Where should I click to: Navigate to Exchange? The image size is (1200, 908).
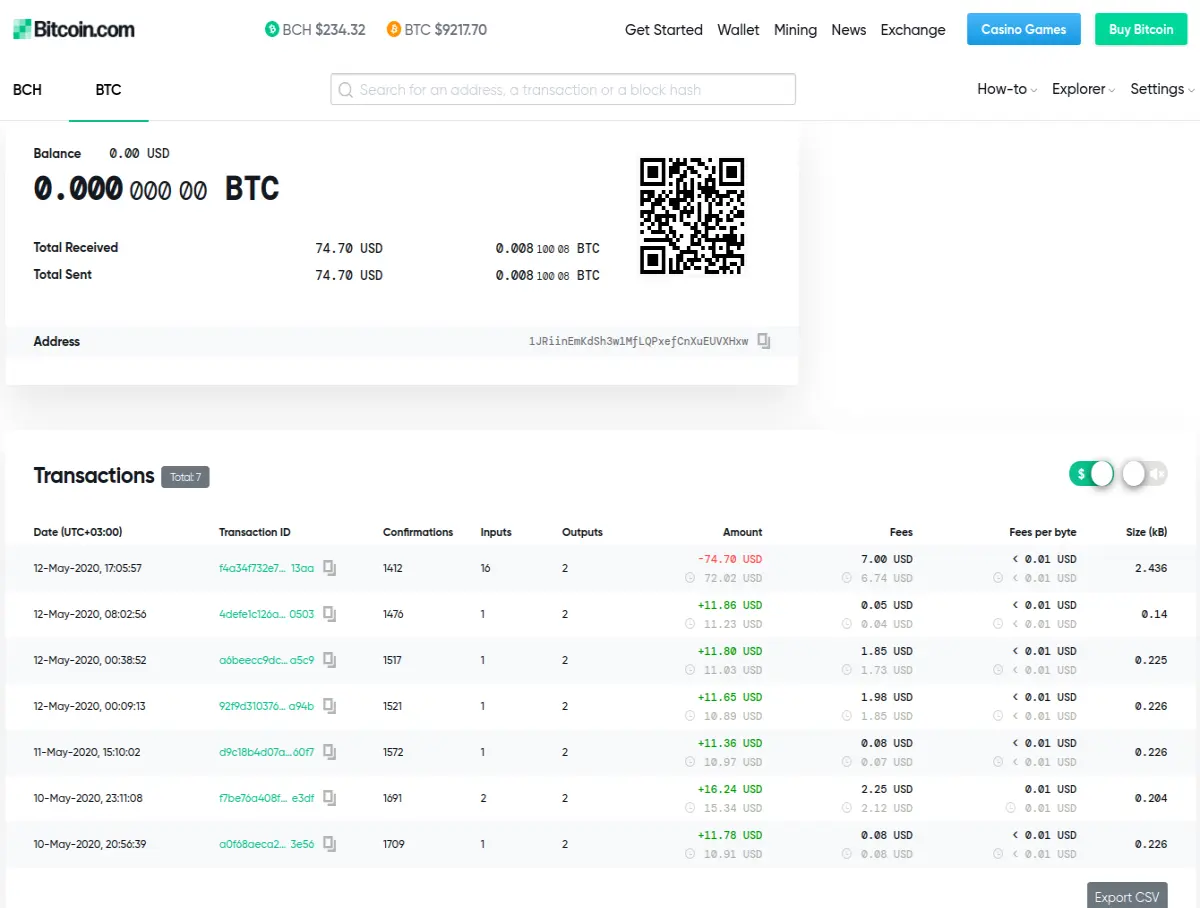click(913, 30)
